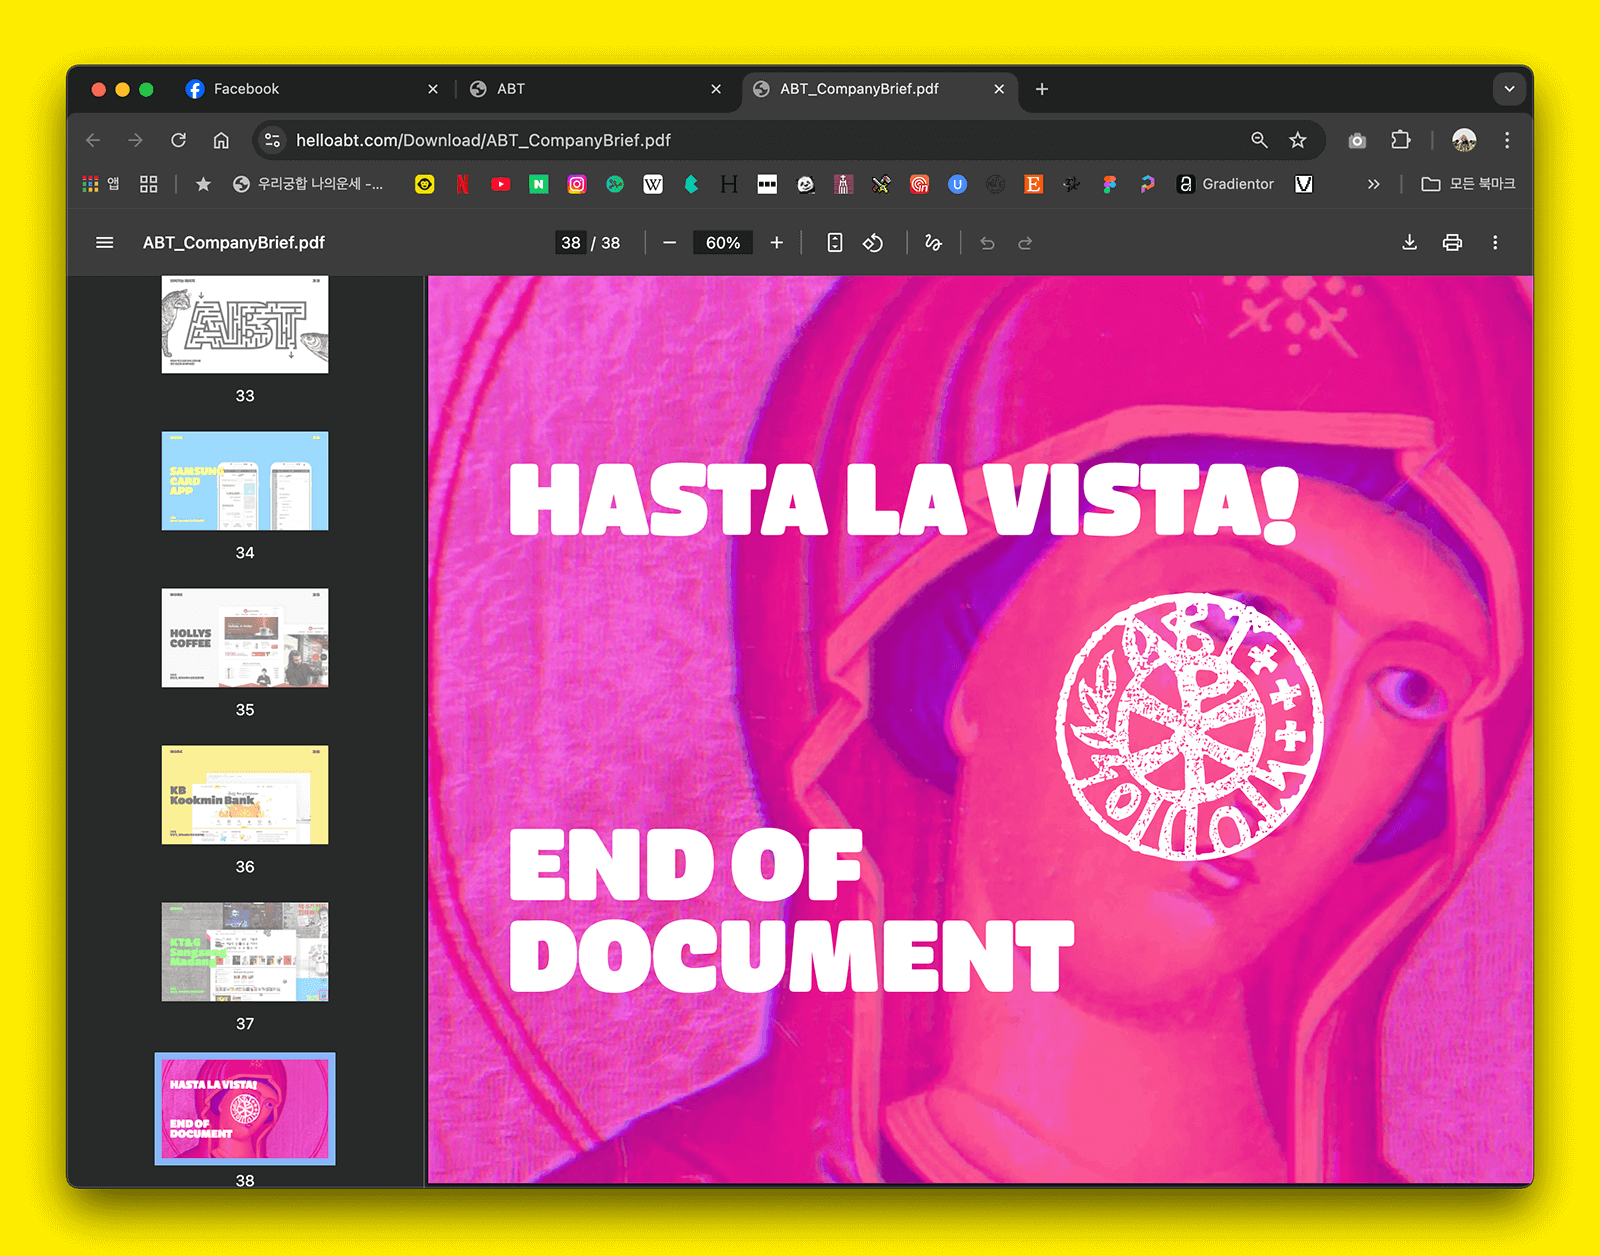Zoom out with the minus button
This screenshot has width=1600, height=1256.
[x=670, y=243]
